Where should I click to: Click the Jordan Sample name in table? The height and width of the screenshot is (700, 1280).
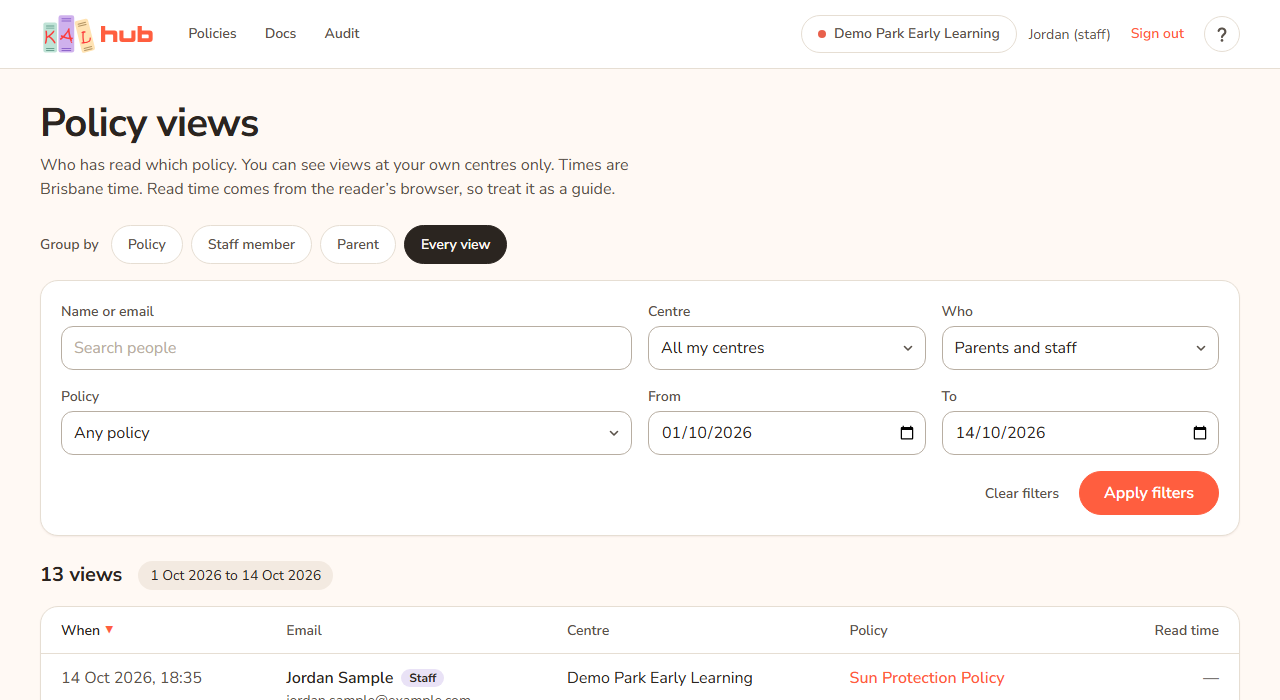pyautogui.click(x=339, y=677)
